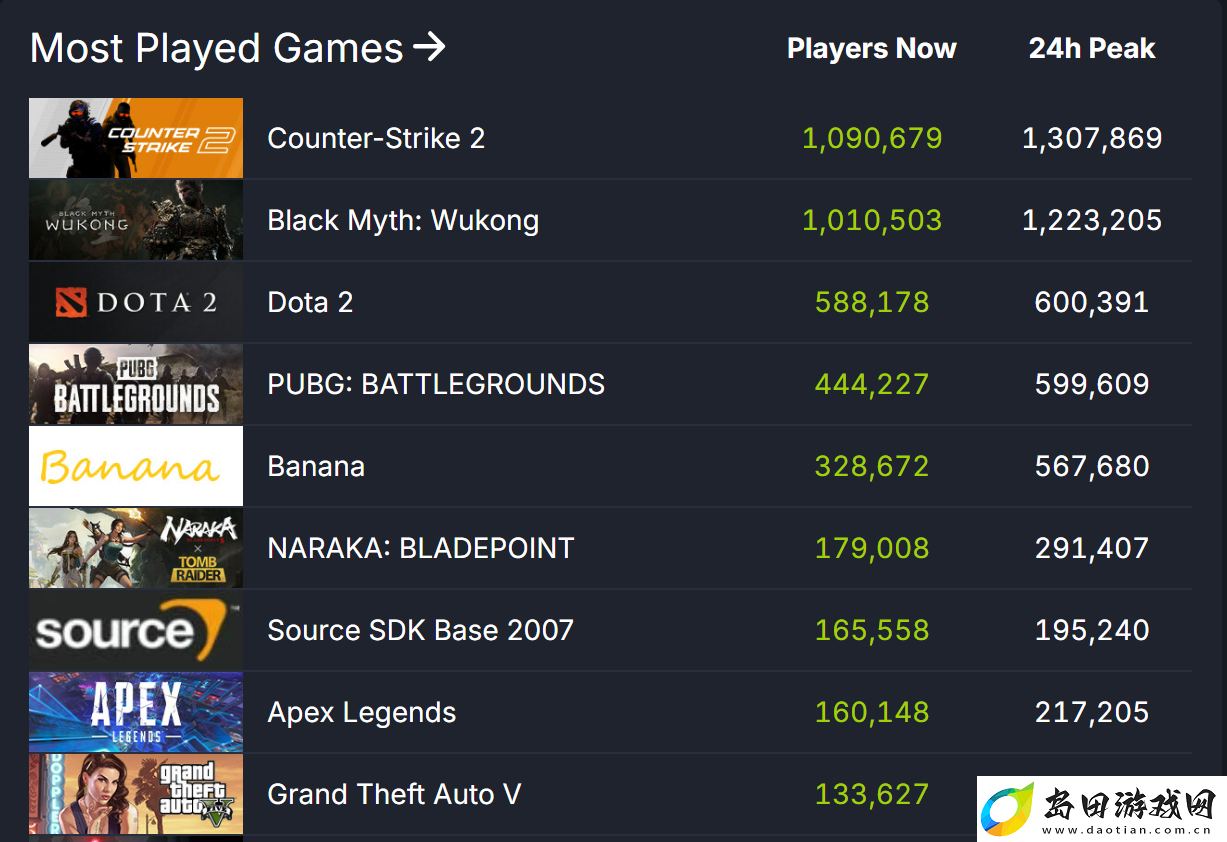Select the 160,148 players now count
This screenshot has height=842, width=1227.
click(872, 712)
